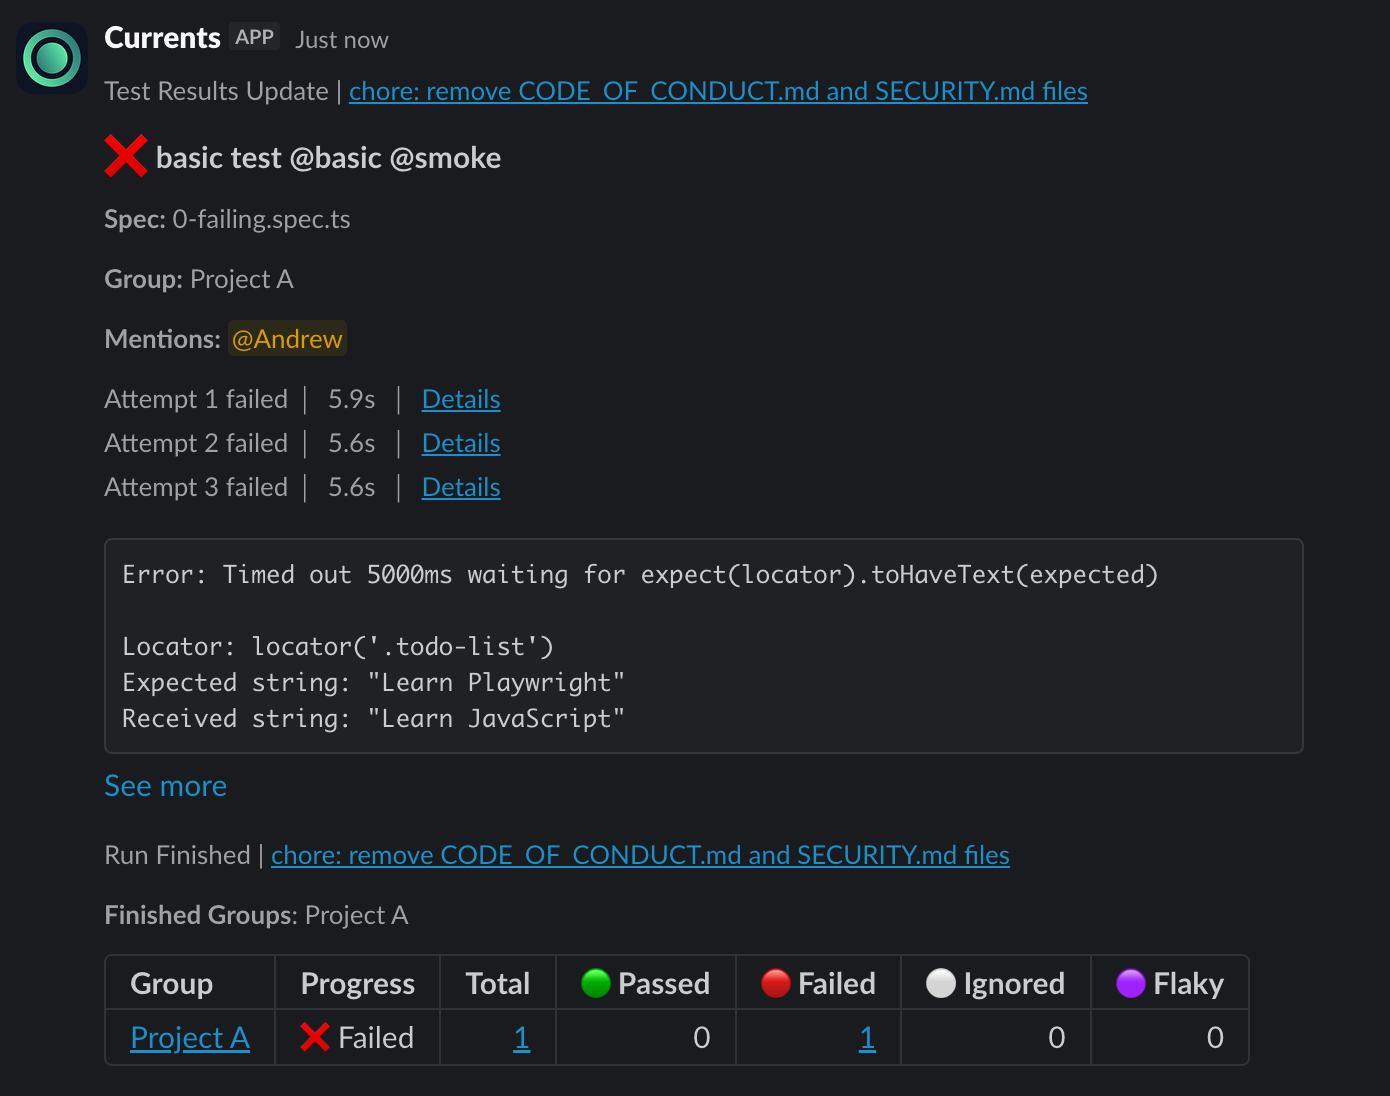Click the white Ignored status circle

click(x=940, y=984)
